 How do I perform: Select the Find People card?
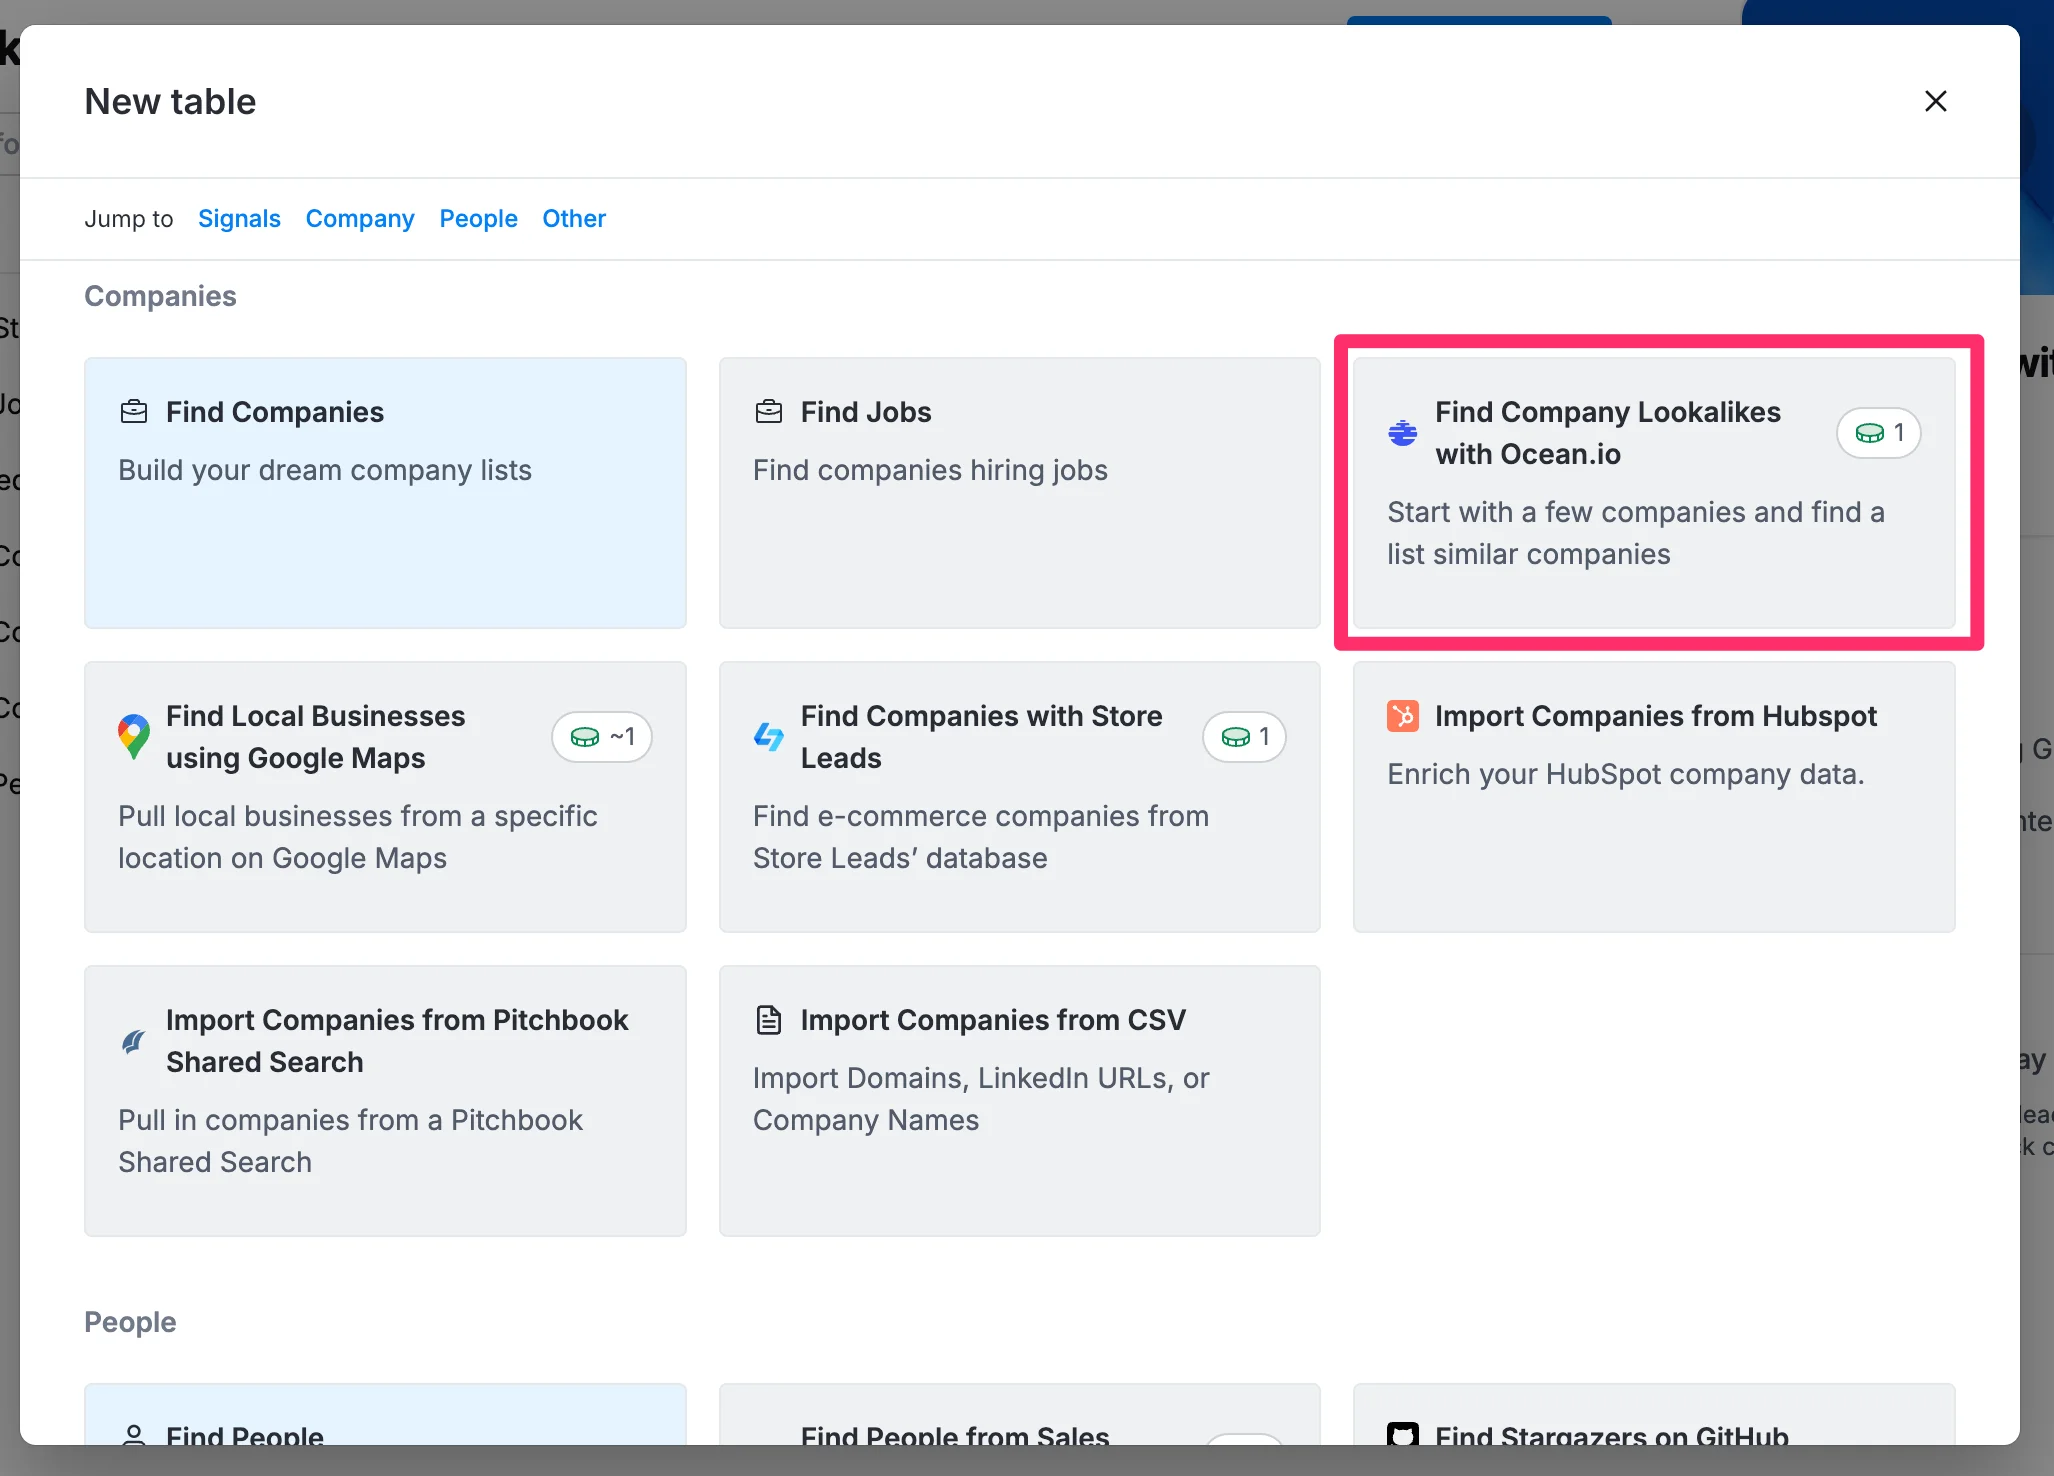pos(385,1420)
